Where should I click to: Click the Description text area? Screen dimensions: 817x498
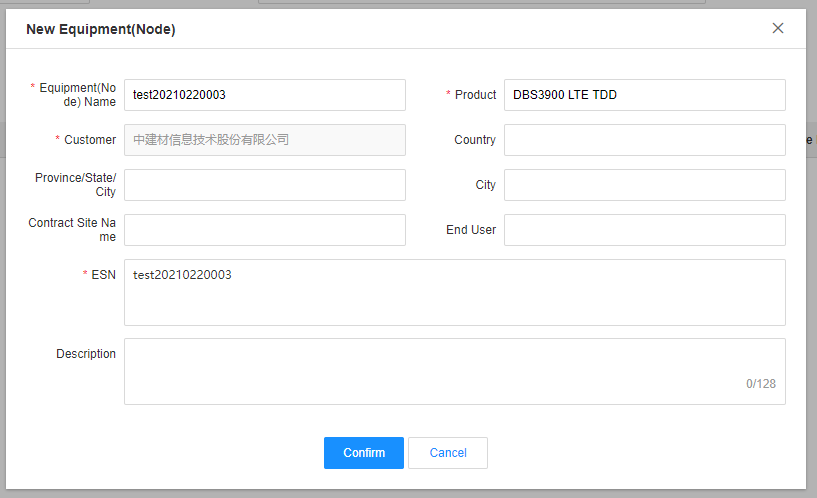455,371
